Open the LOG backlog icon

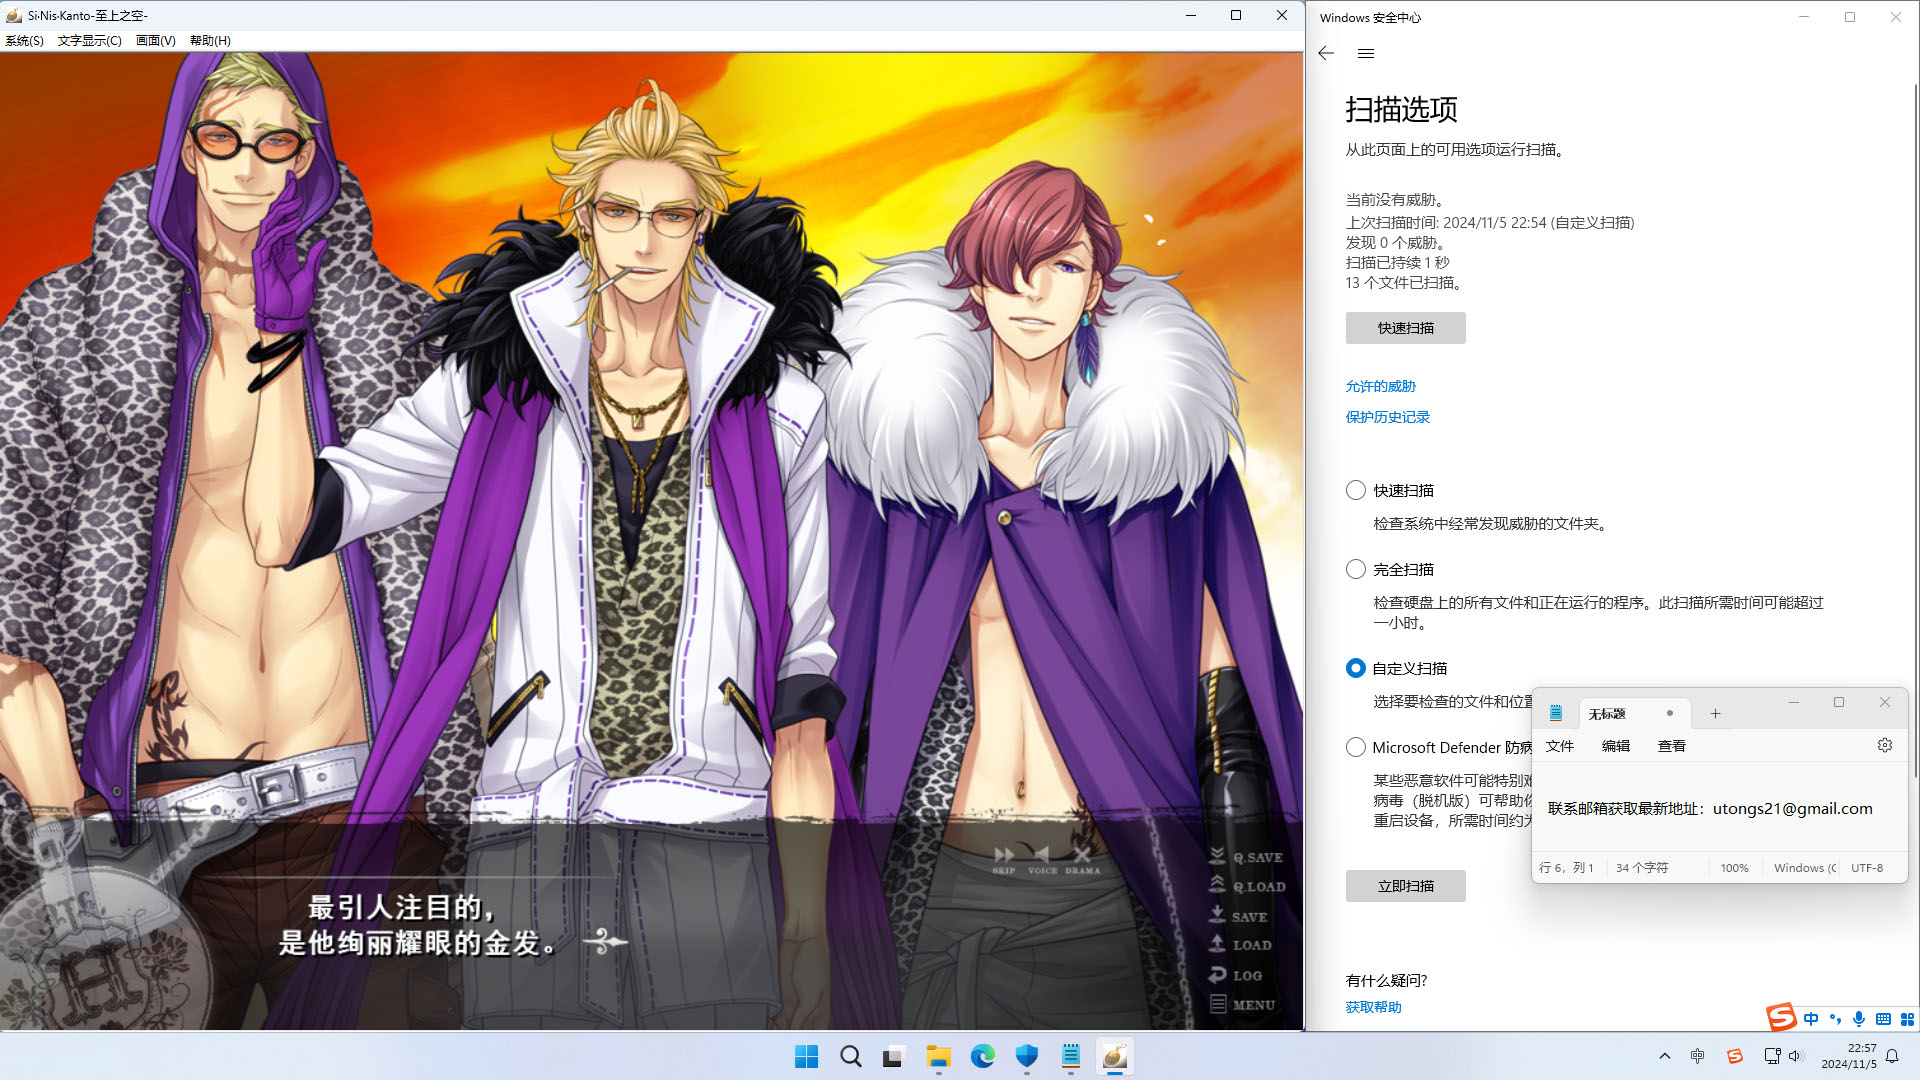pyautogui.click(x=1235, y=975)
